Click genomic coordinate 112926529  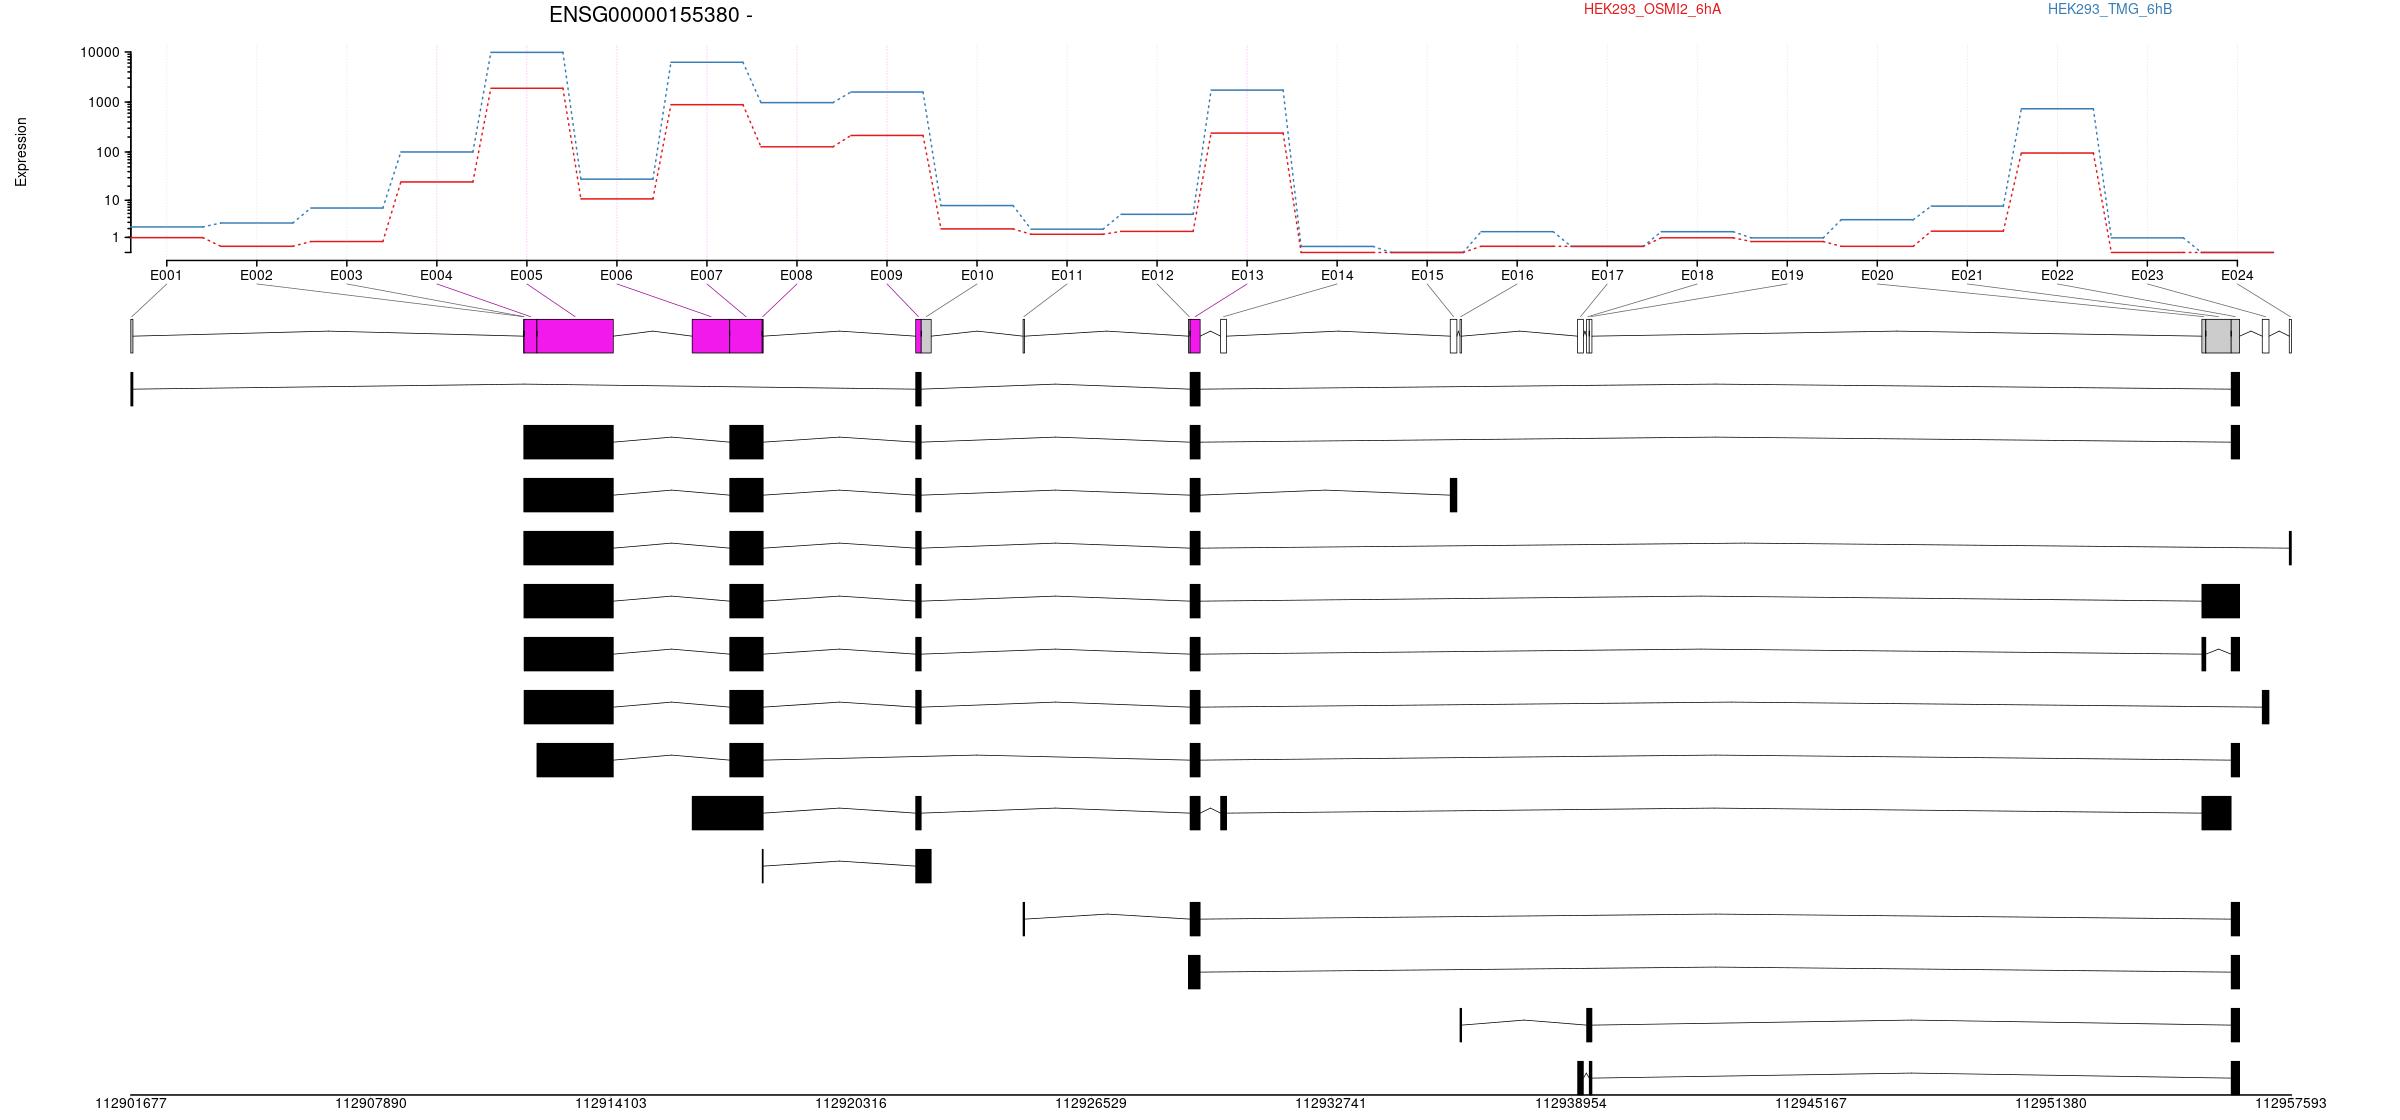point(1091,1103)
